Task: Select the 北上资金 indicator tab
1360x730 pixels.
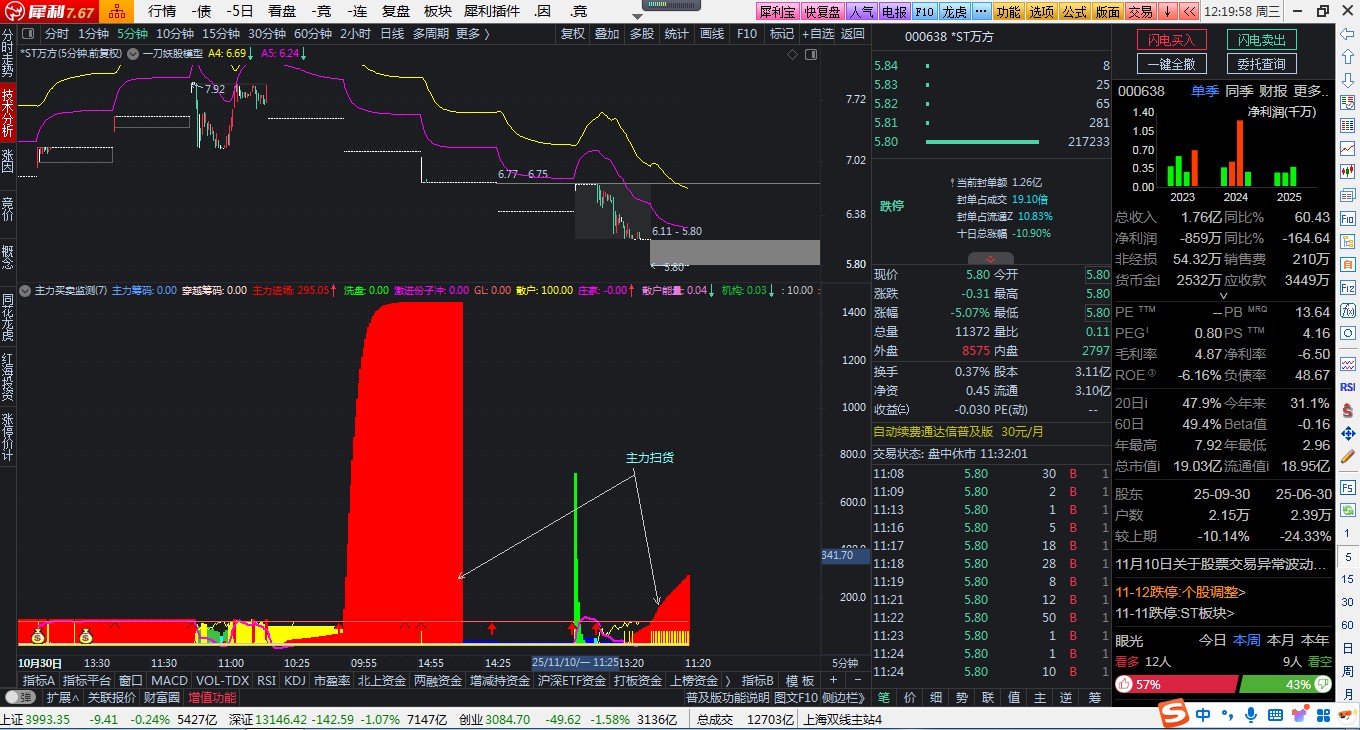Action: point(382,680)
